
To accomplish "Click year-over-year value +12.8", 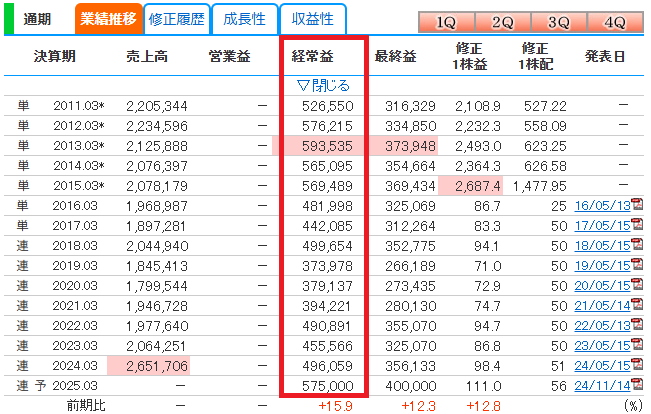I will point(484,406).
